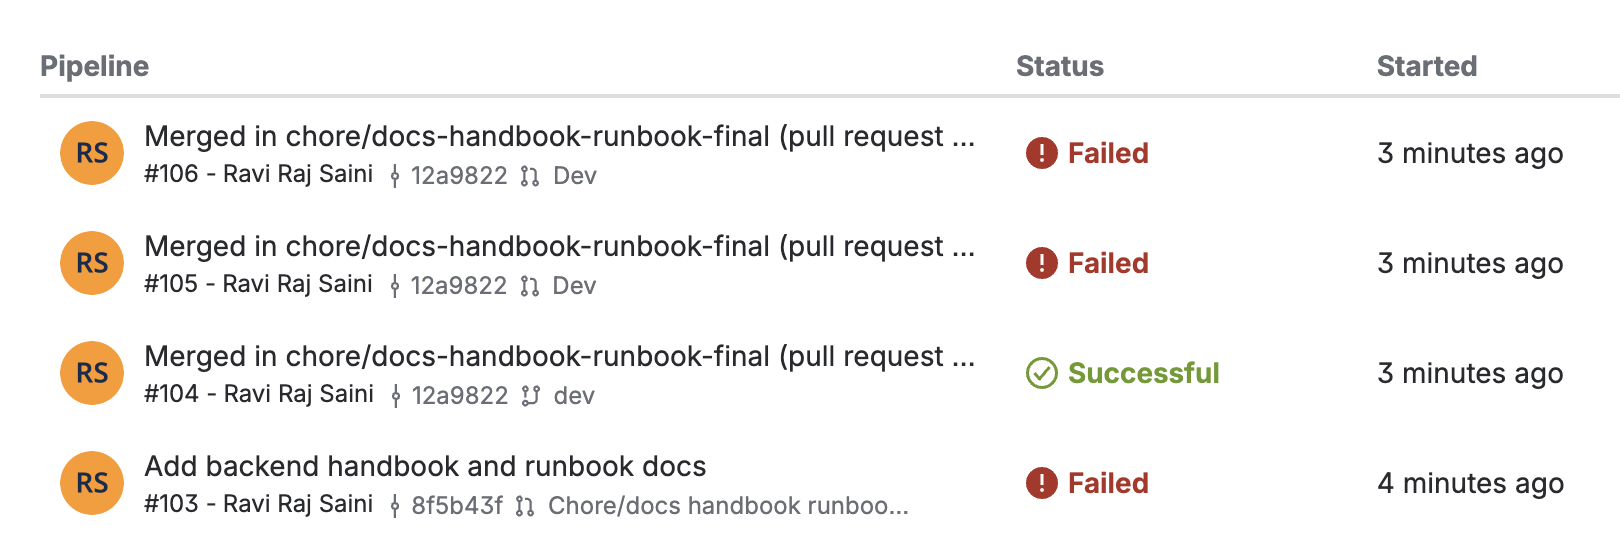1620x546 pixels.
Task: Click the red failed icon for pipeline #105
Action: point(1042,263)
